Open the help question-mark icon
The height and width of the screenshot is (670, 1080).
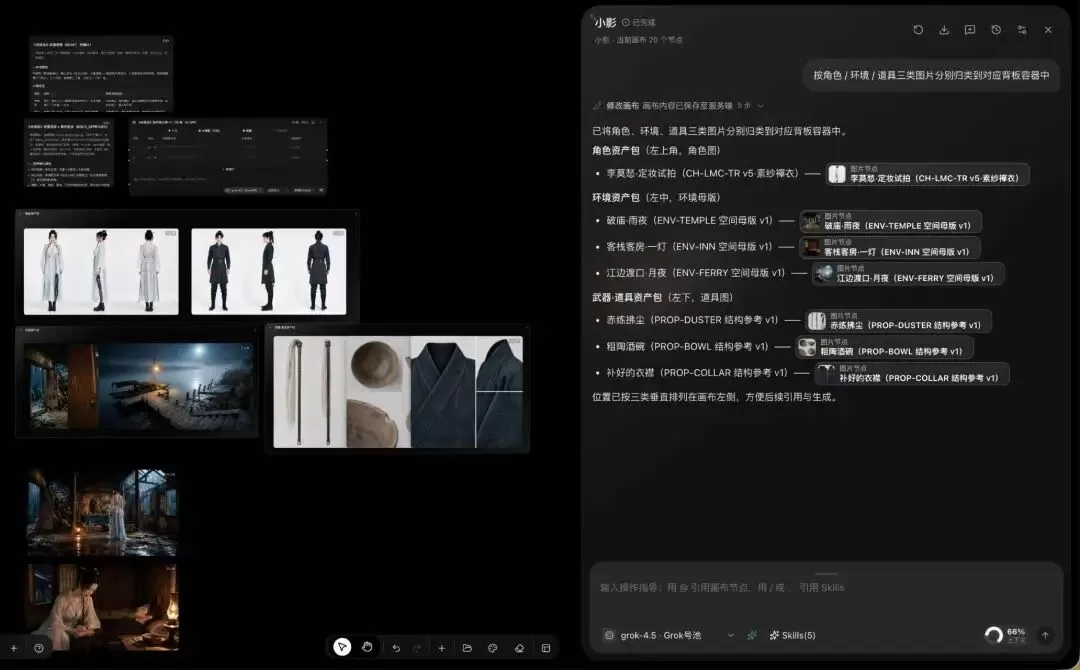click(39, 648)
